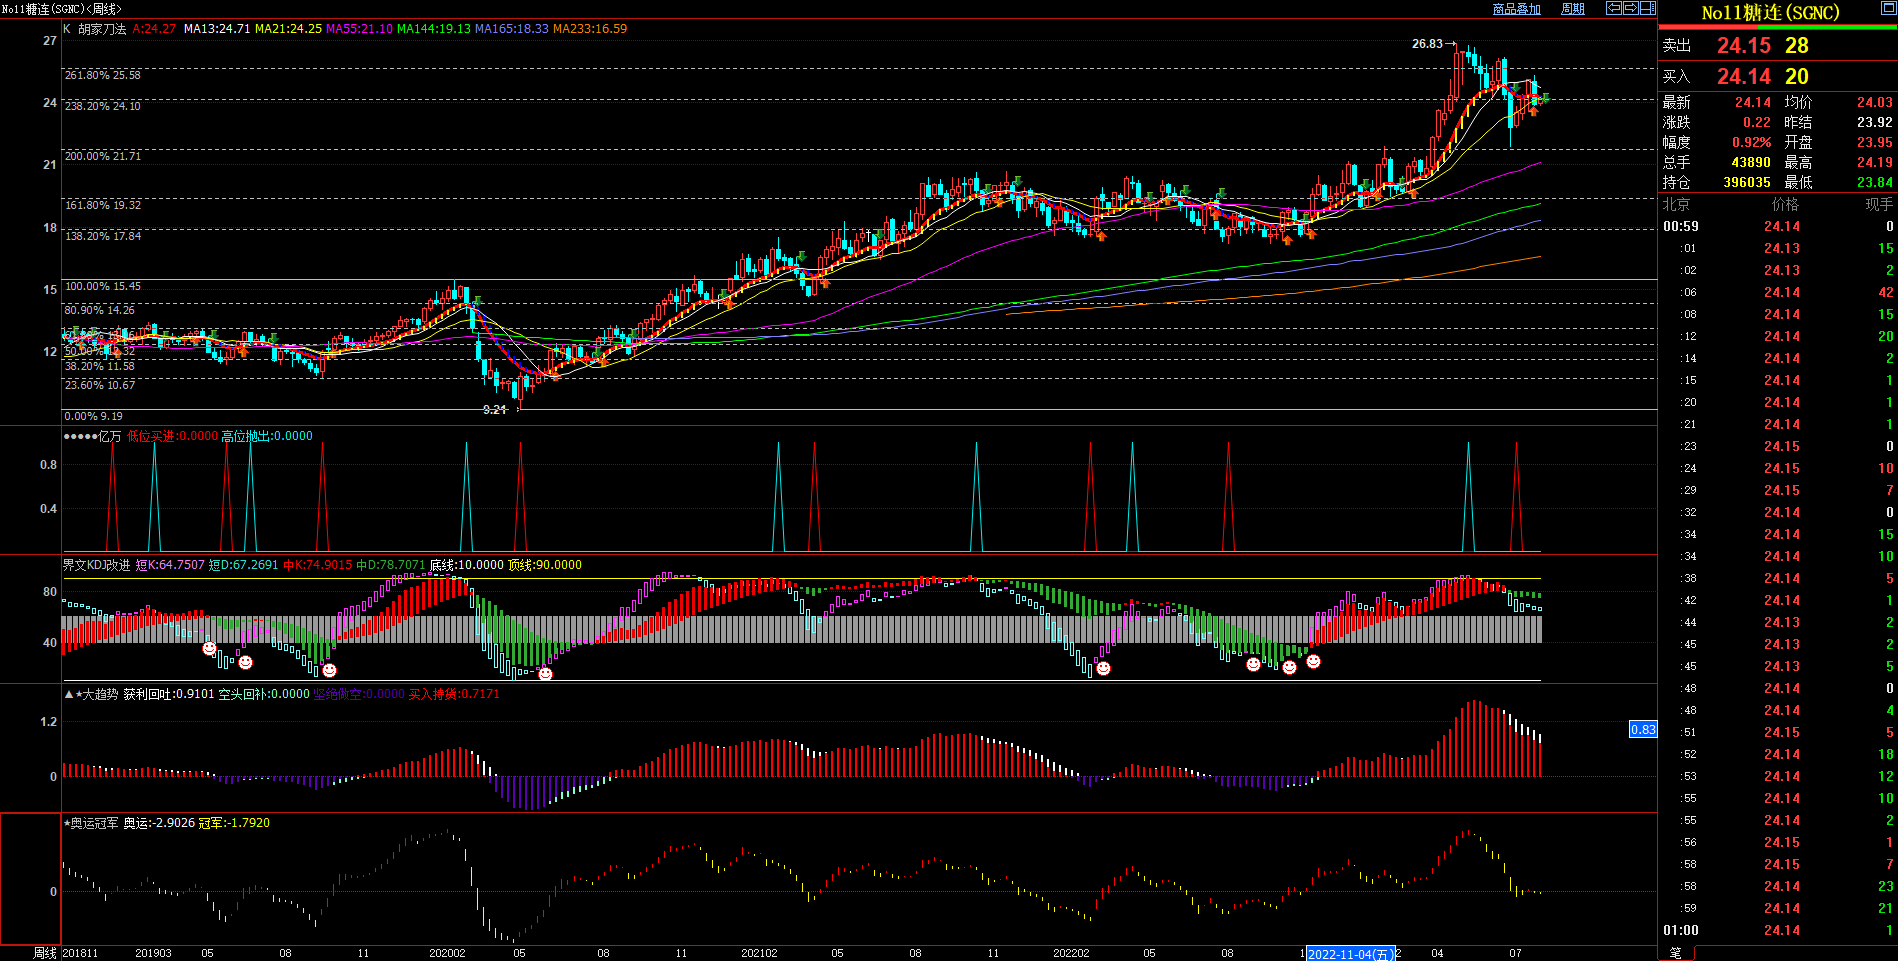
Task: Toggle the split-panel layout icon
Action: pos(1648,8)
